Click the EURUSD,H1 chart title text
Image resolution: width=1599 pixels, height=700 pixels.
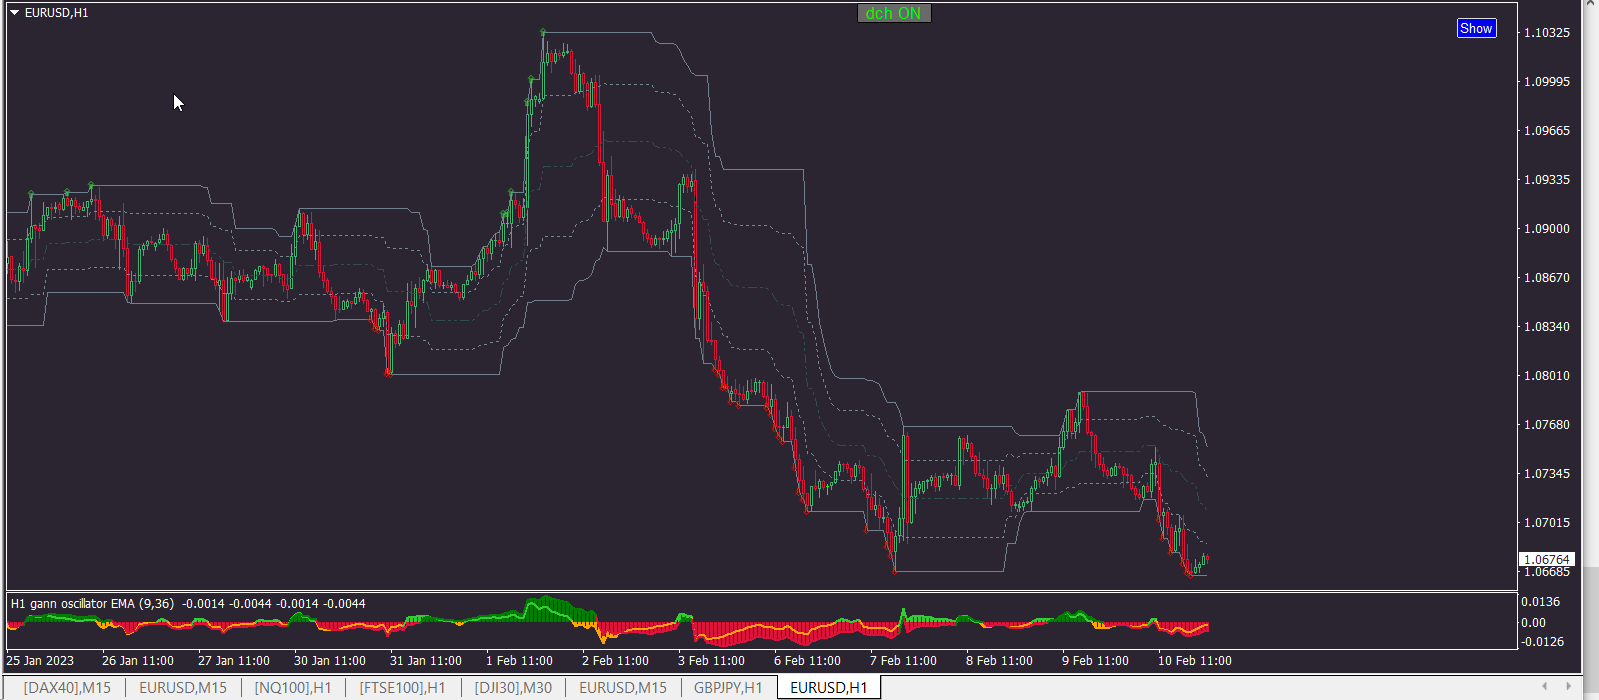[x=56, y=13]
